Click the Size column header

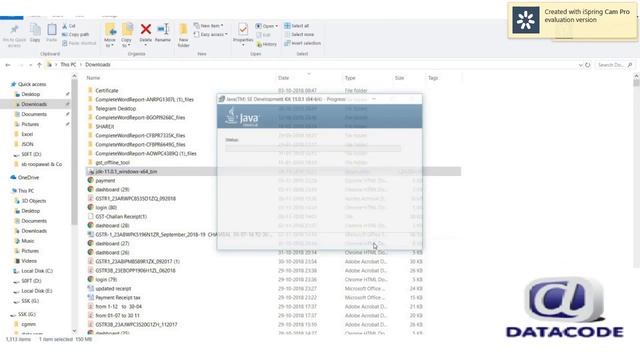point(399,78)
